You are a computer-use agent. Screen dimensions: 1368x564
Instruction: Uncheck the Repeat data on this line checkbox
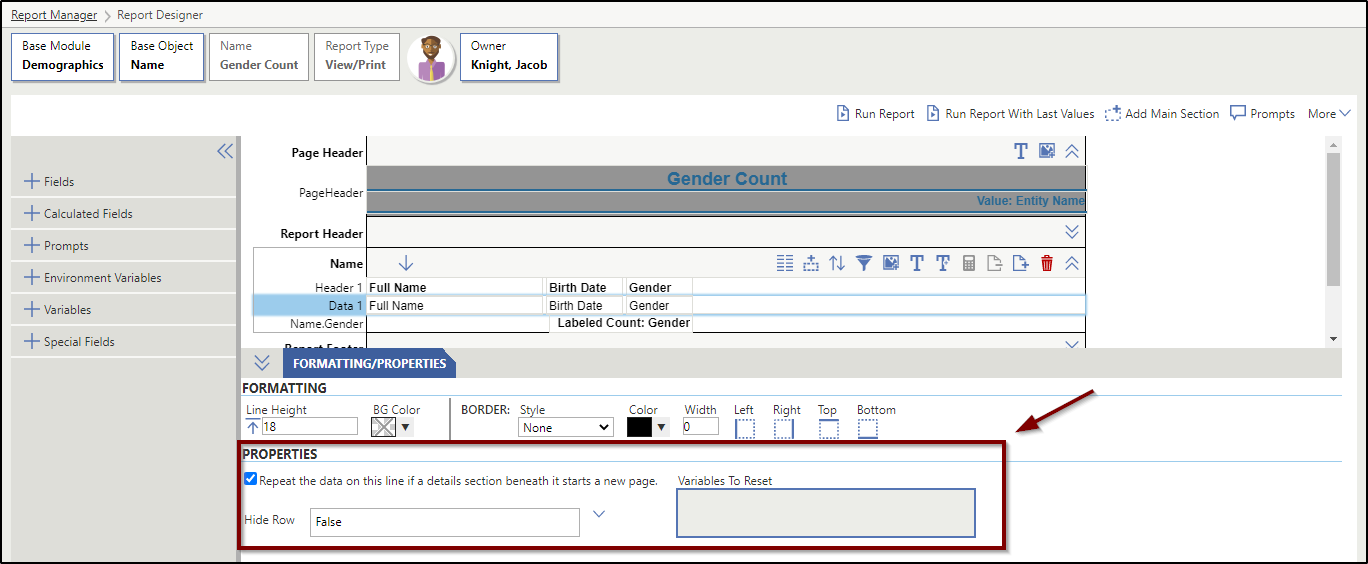pyautogui.click(x=251, y=479)
